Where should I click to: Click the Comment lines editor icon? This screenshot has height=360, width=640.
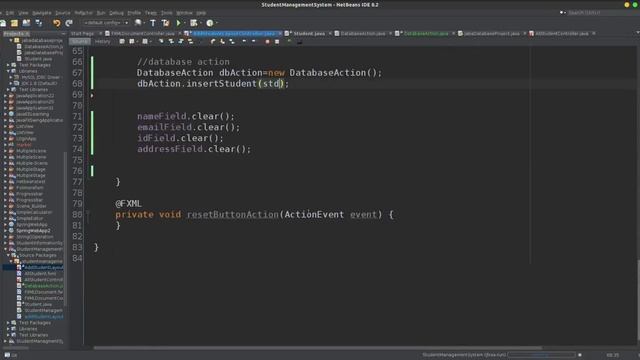[289, 41]
